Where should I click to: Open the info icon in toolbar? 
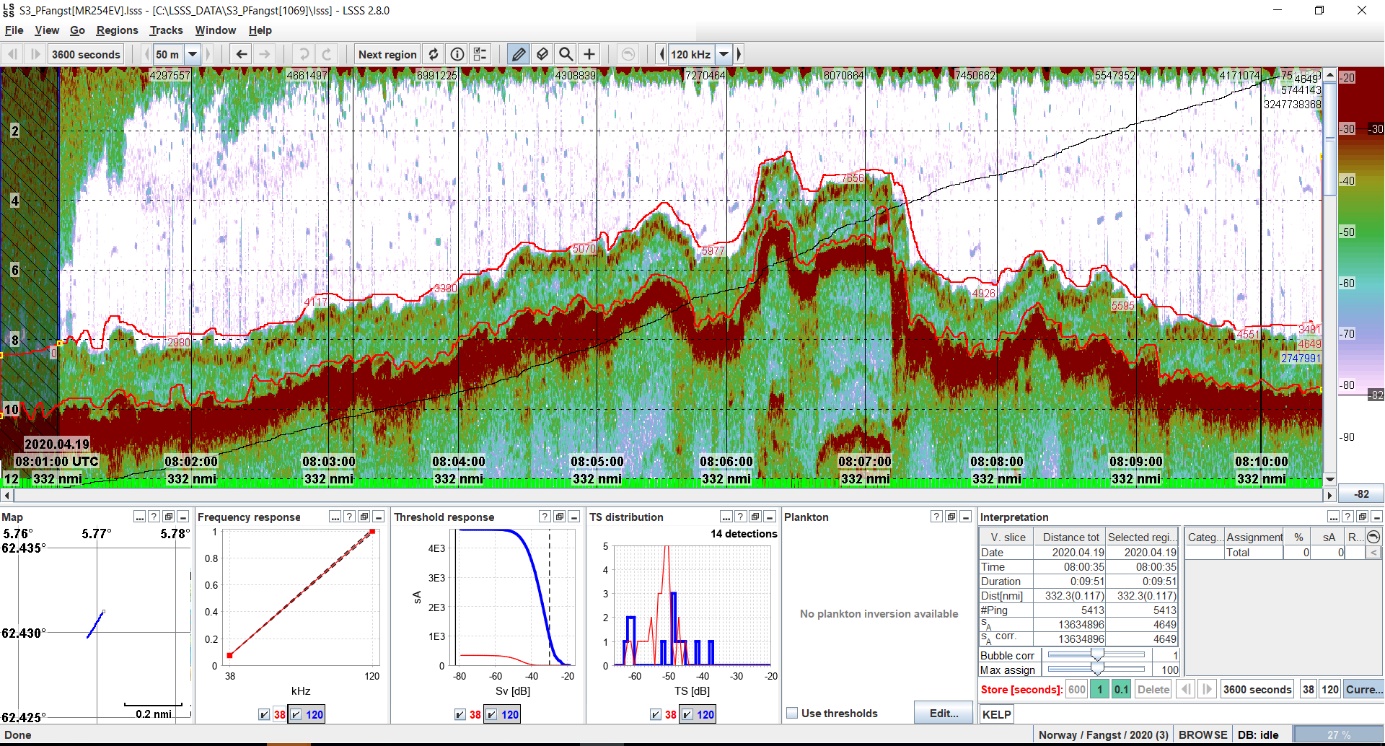click(x=457, y=54)
